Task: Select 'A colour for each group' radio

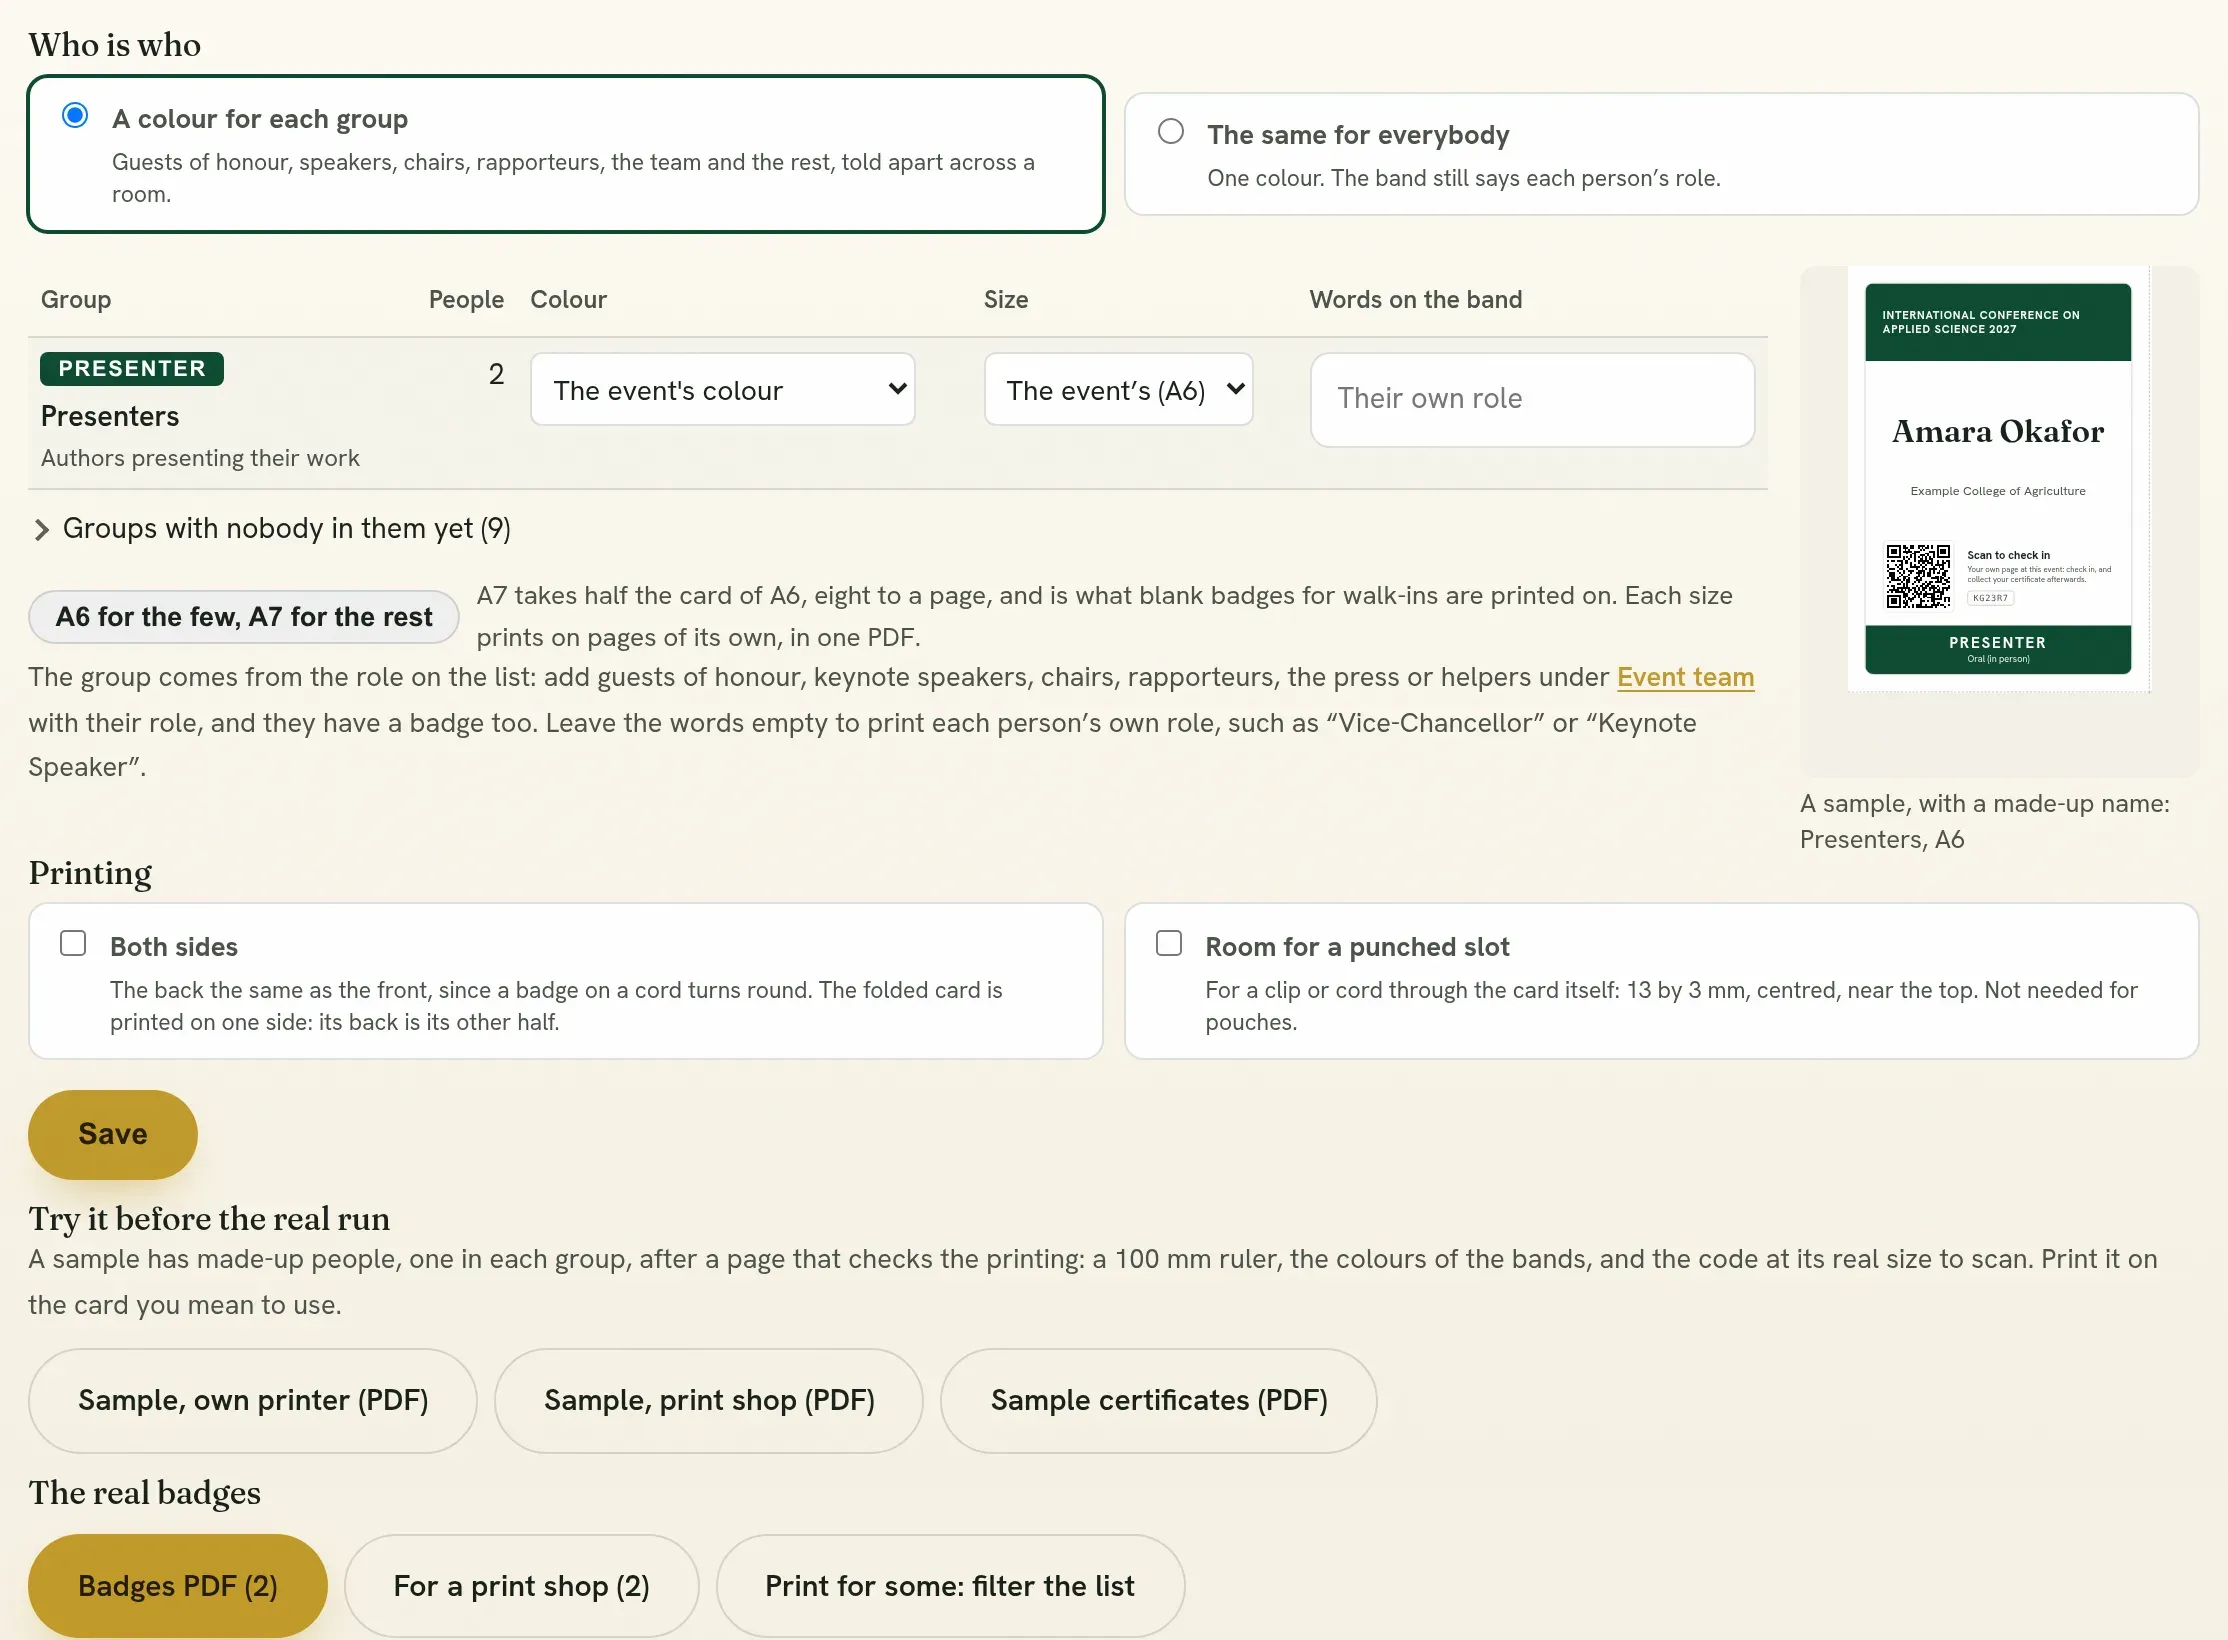Action: 75,116
